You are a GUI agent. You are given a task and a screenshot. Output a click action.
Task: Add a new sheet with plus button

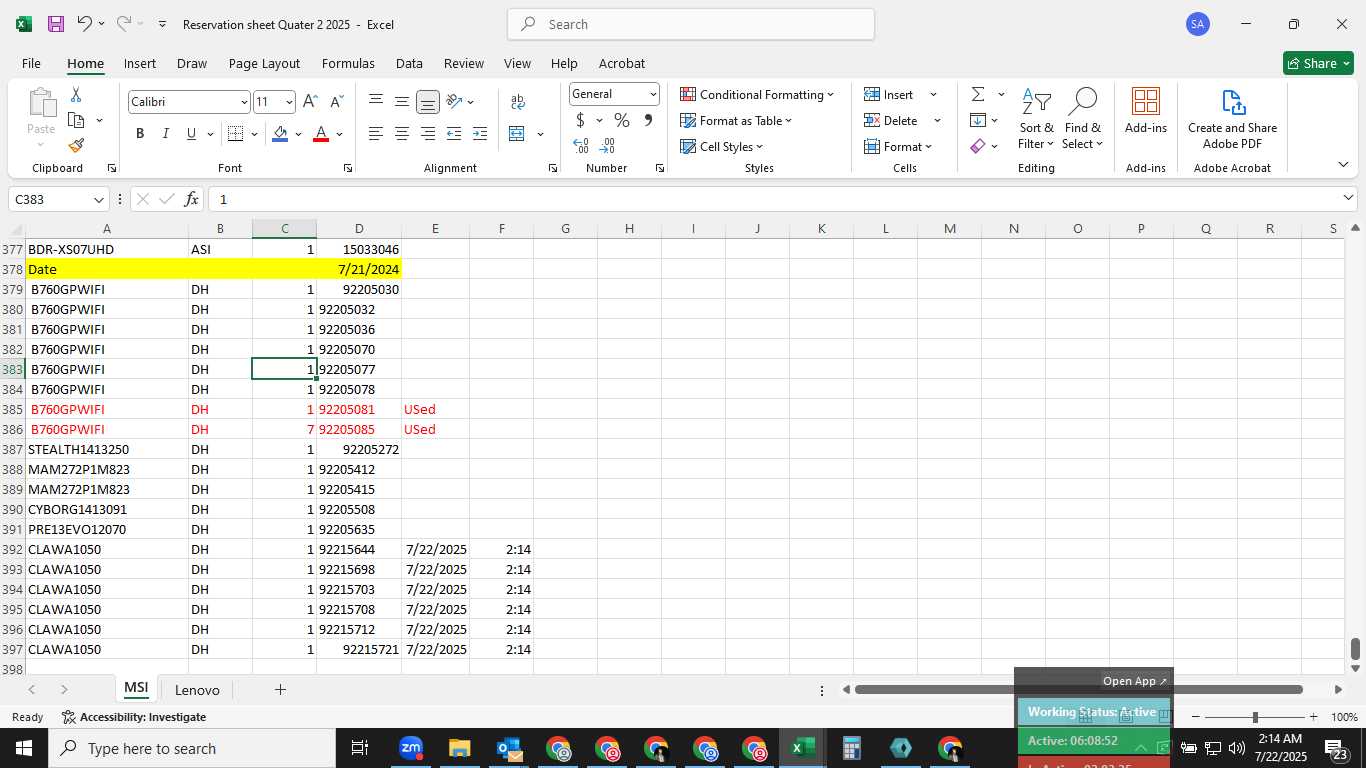pos(280,690)
